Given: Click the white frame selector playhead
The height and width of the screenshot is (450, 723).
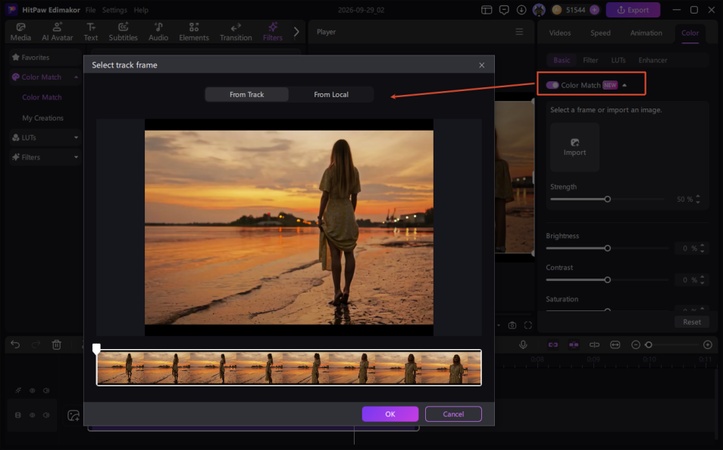Looking at the screenshot, I should pos(96,348).
